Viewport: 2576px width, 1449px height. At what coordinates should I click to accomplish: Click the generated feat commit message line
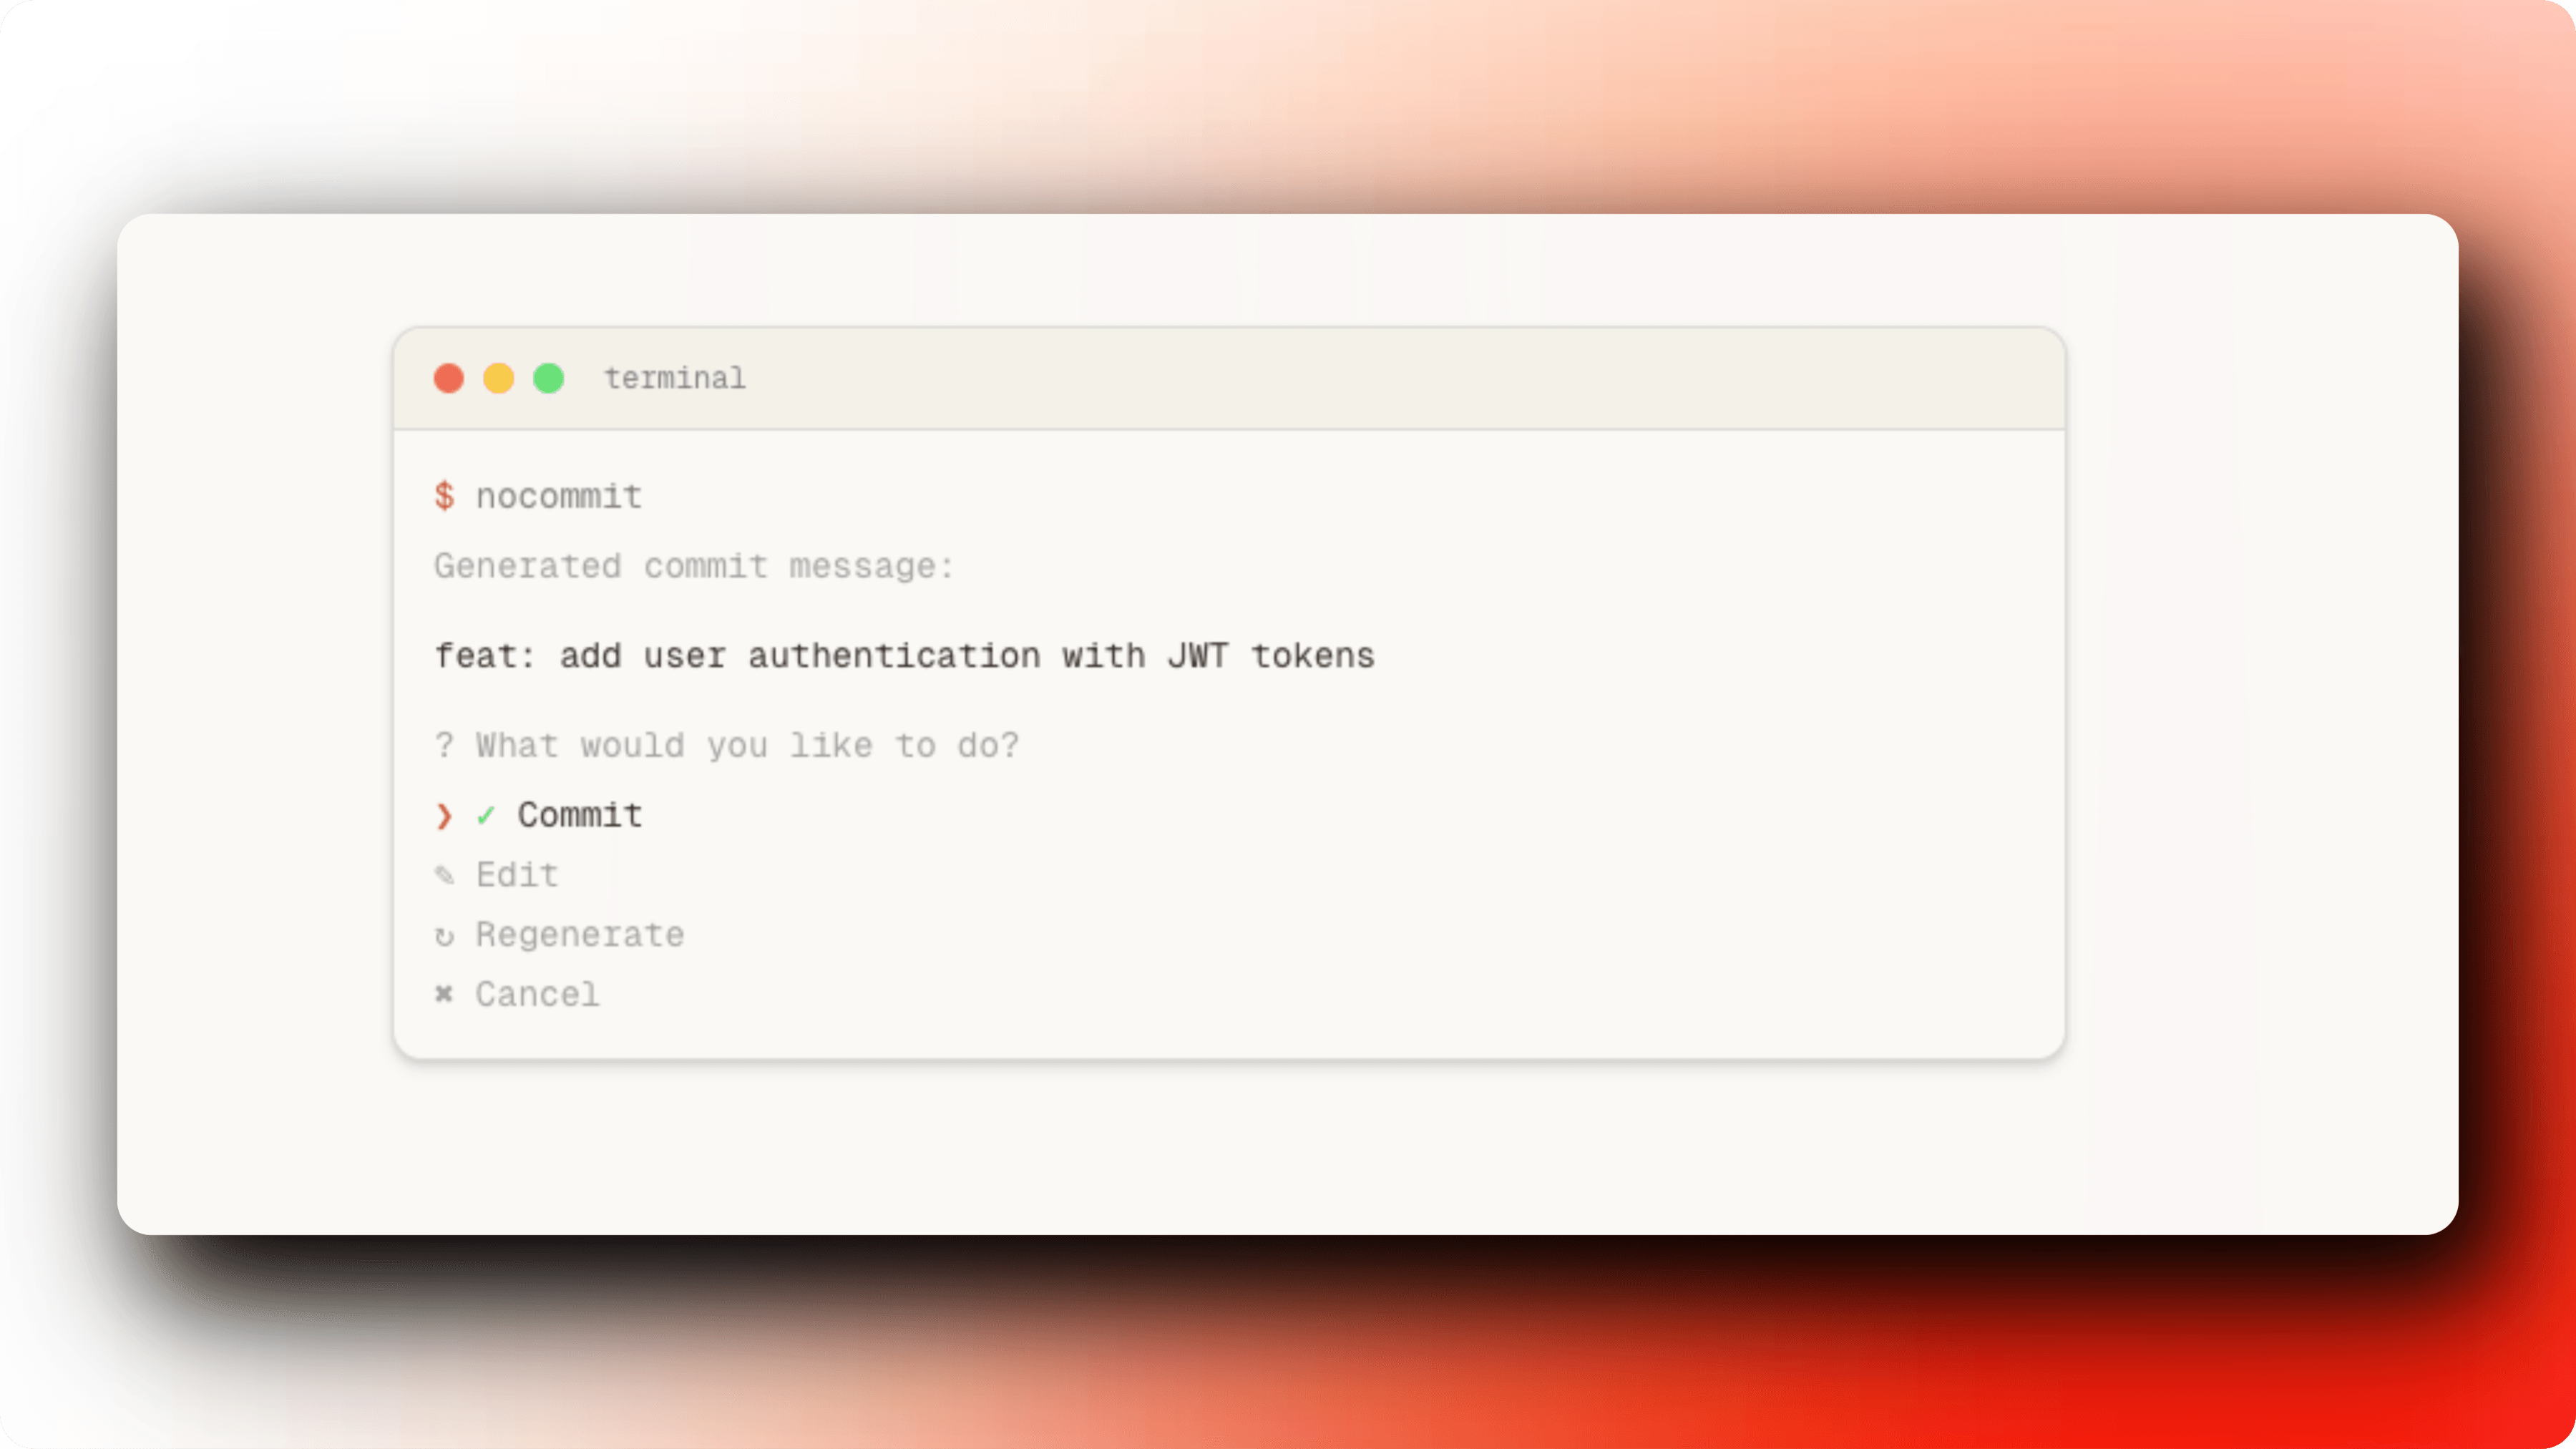pos(905,656)
